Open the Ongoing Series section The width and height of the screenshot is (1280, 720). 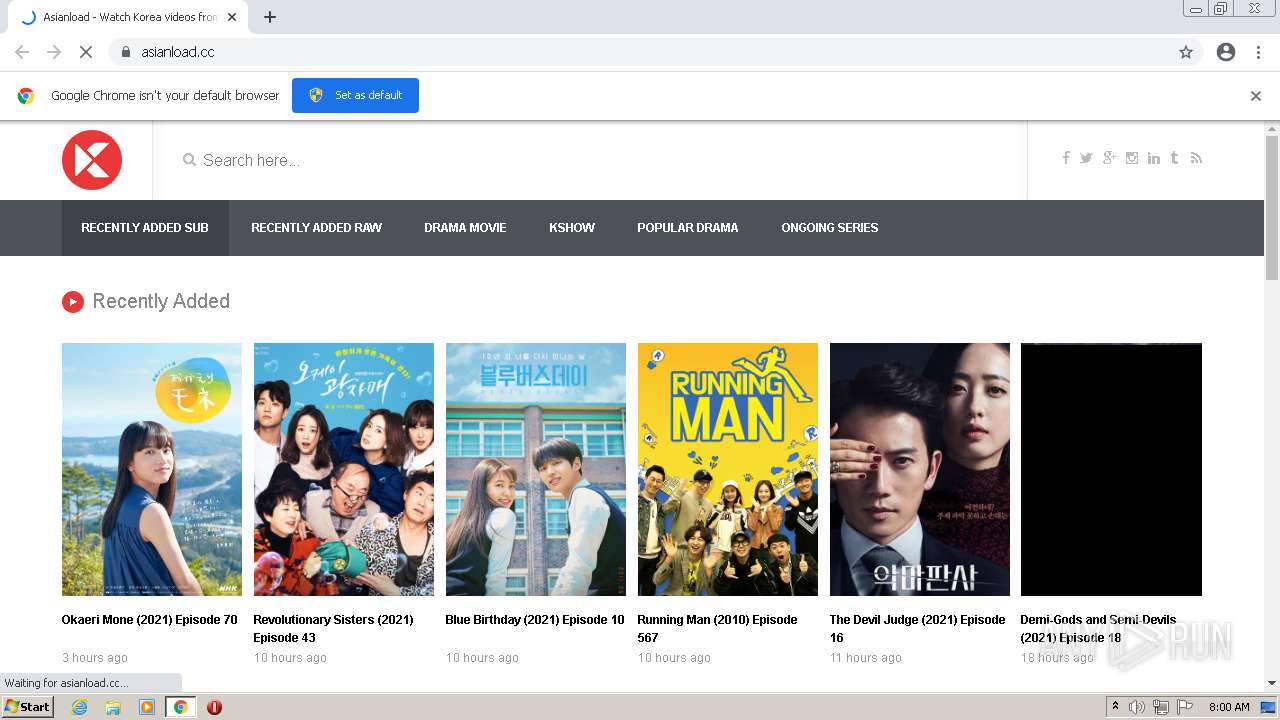[830, 228]
